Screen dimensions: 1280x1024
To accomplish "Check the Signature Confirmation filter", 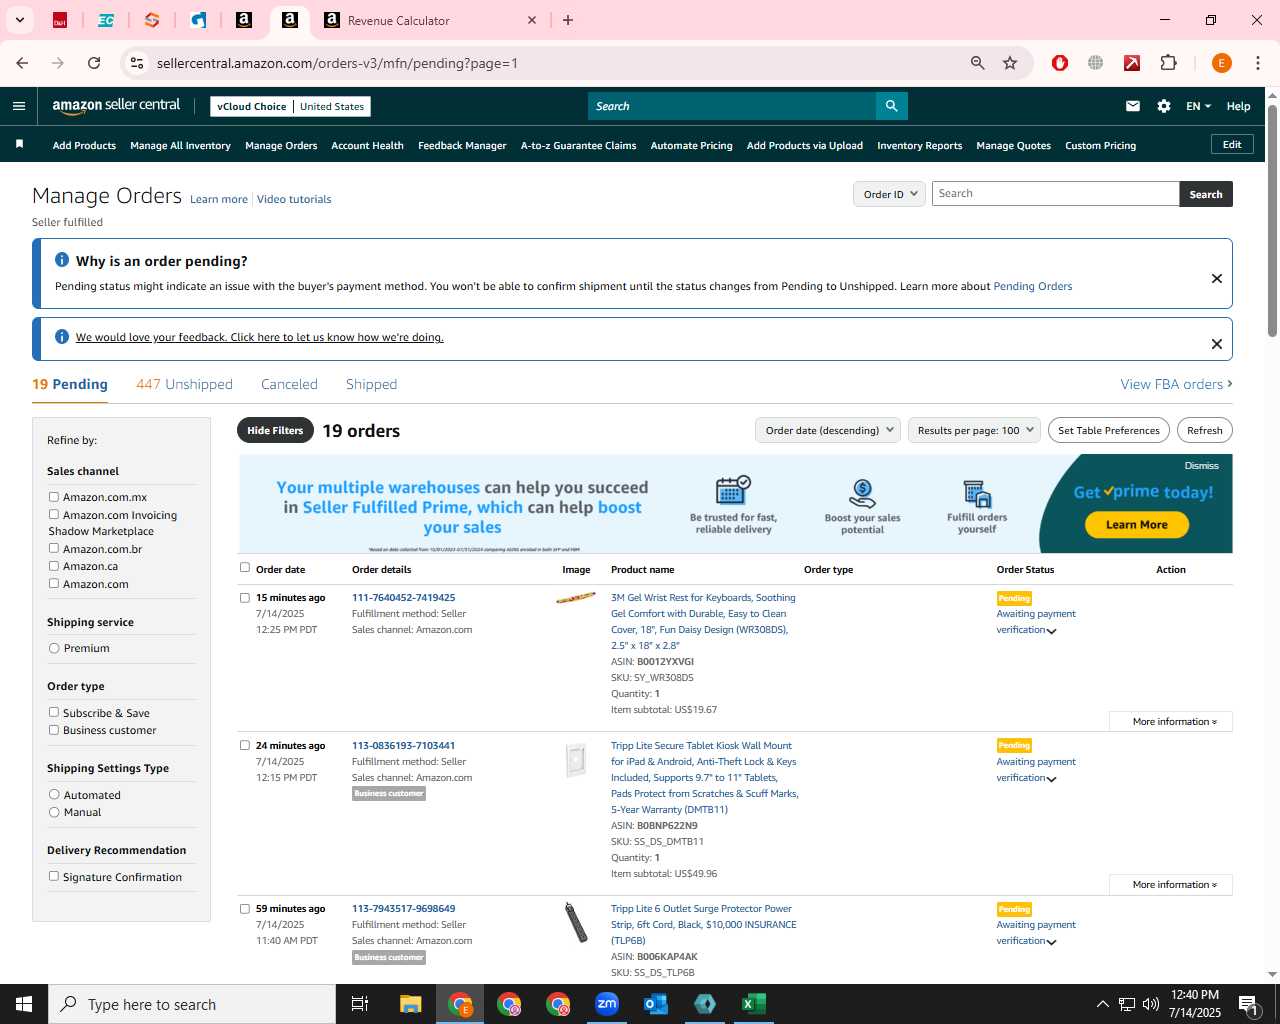I will (54, 876).
